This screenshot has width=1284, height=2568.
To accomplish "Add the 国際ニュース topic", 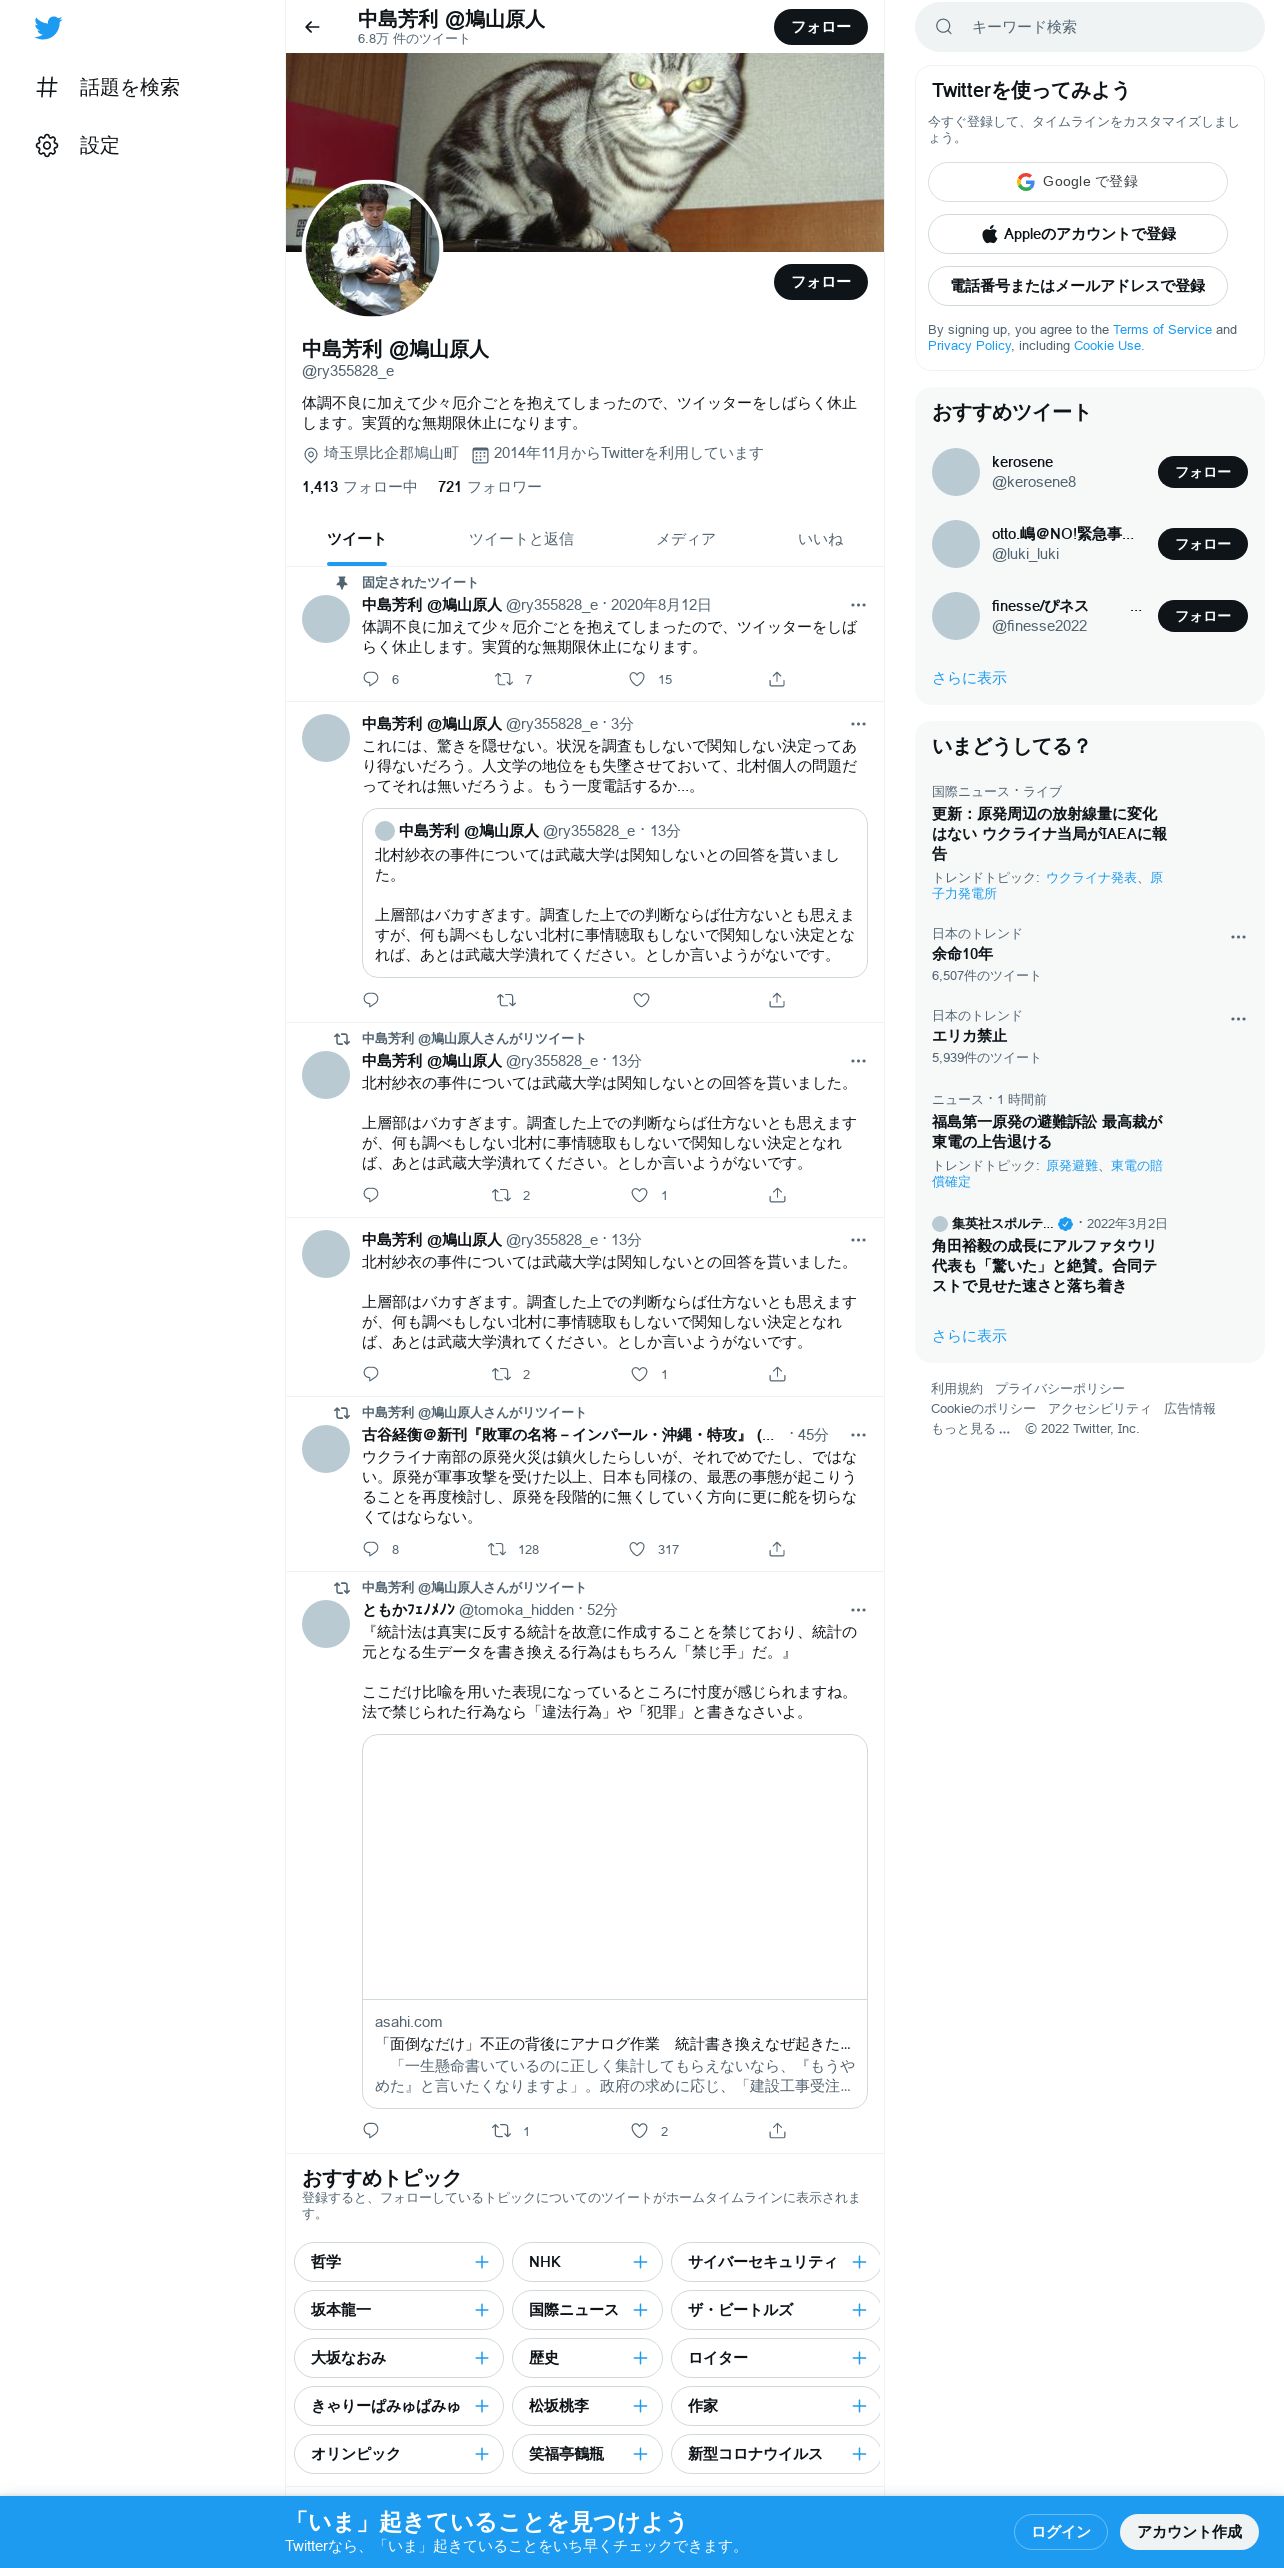I will click(x=641, y=2310).
